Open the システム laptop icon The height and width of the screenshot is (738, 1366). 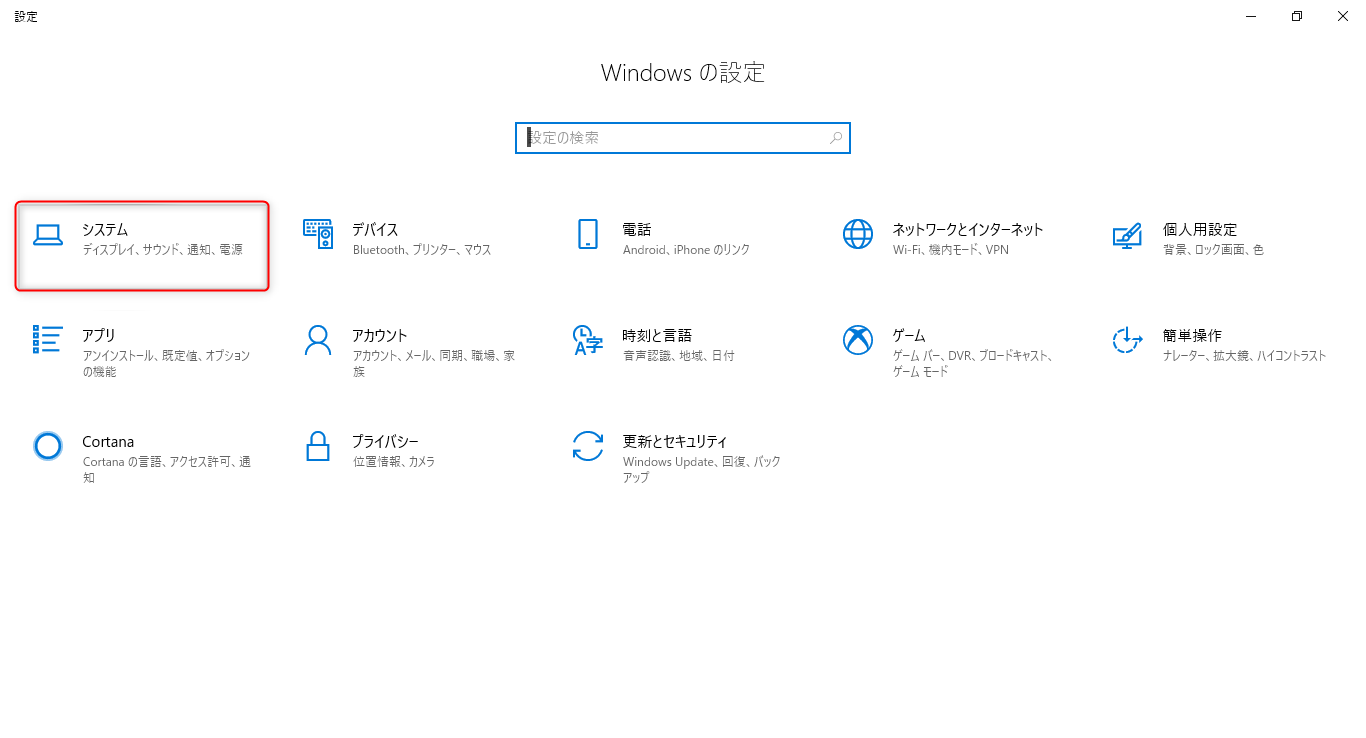pyautogui.click(x=48, y=234)
